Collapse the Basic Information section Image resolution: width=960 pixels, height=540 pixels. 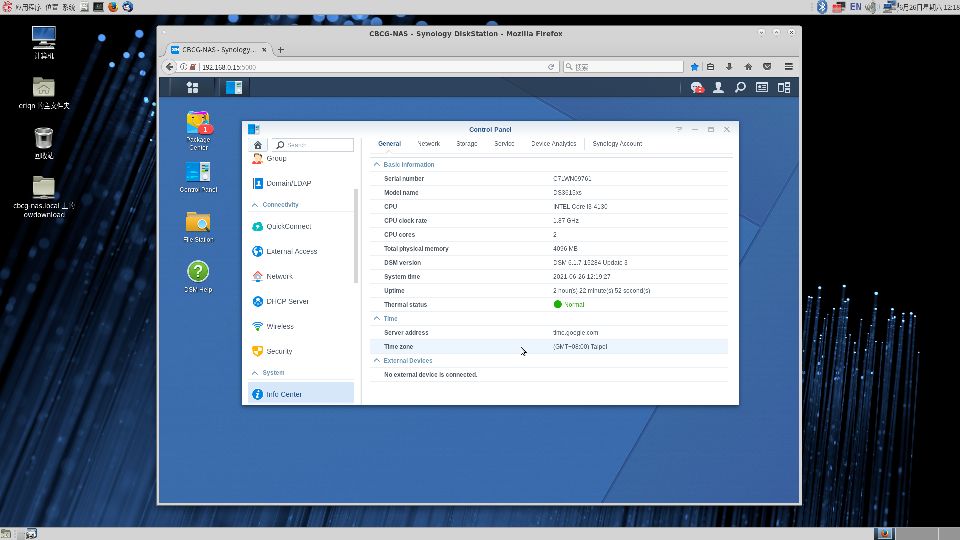(377, 164)
